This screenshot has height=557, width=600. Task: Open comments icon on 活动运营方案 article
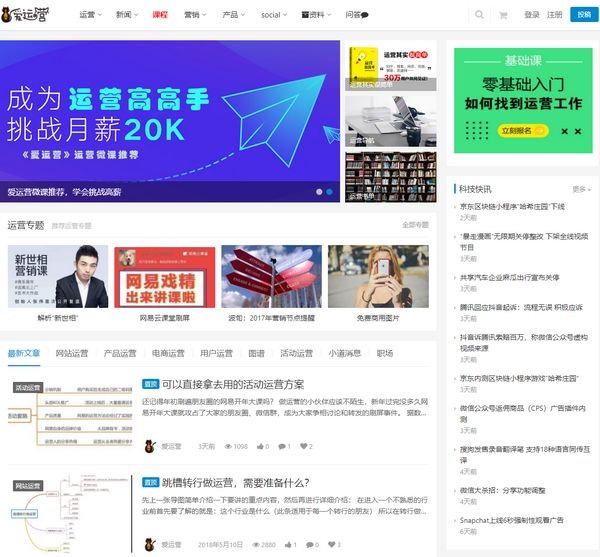click(x=282, y=446)
